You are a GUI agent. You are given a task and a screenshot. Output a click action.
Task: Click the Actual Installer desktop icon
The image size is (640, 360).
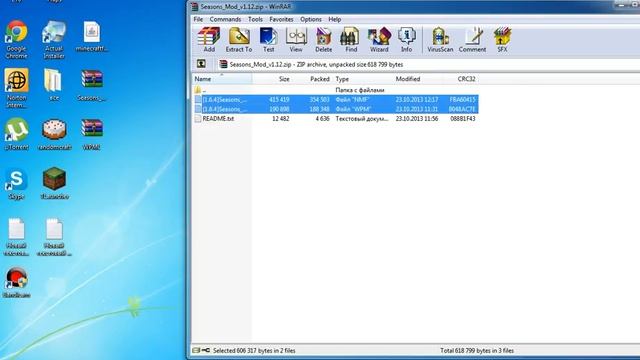54,39
